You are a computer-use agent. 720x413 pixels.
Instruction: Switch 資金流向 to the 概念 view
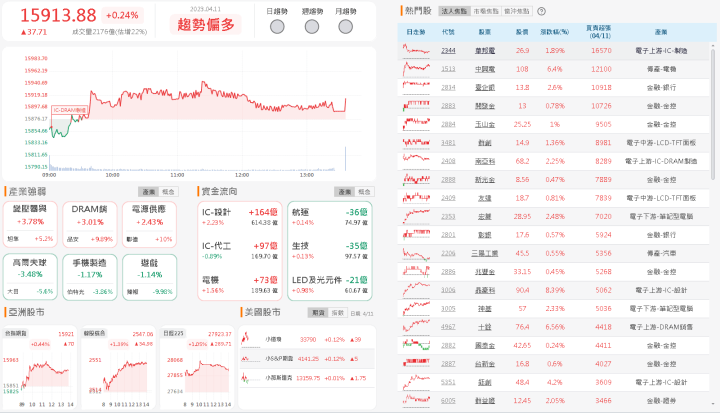(364, 190)
